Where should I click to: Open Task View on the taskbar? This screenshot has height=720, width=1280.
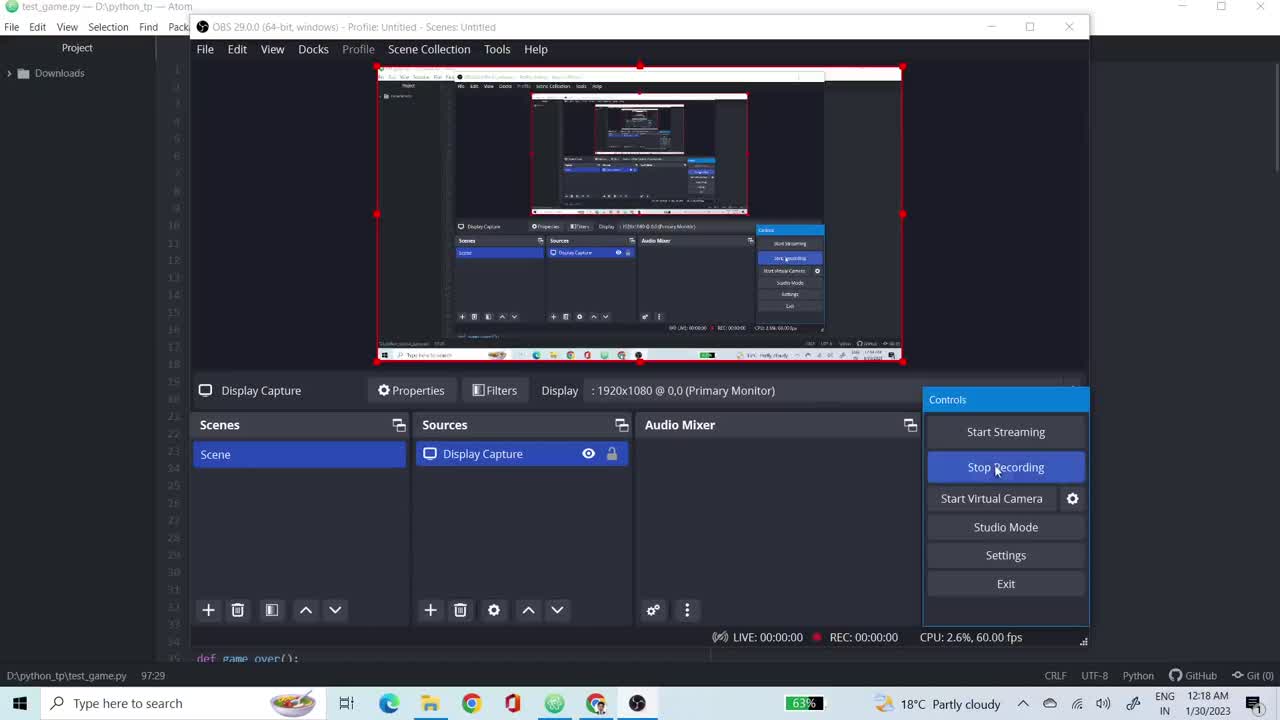[x=346, y=703]
